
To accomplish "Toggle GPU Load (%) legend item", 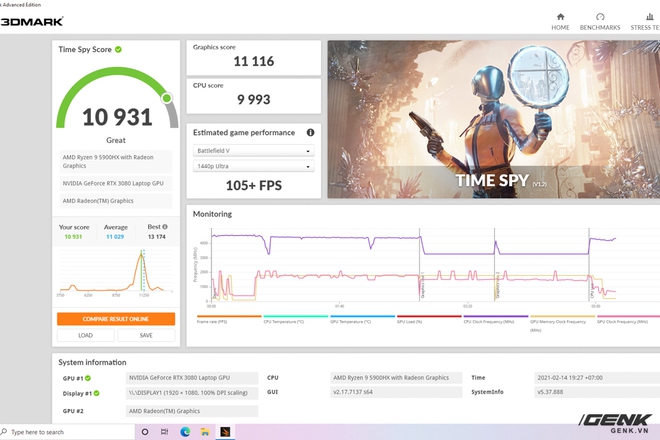I will pyautogui.click(x=429, y=319).
